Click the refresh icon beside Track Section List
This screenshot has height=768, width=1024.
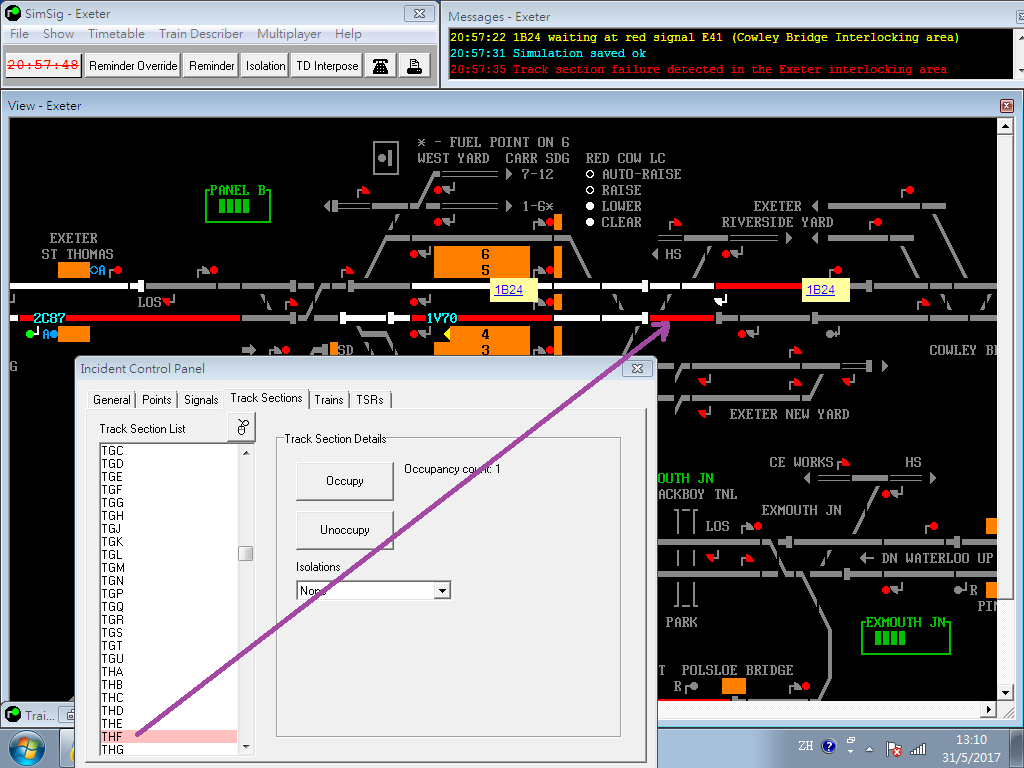[x=242, y=427]
